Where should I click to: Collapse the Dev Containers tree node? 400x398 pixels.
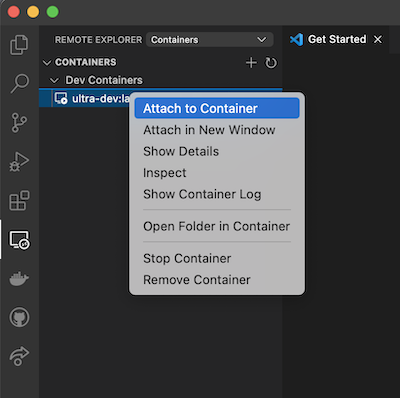click(x=54, y=80)
